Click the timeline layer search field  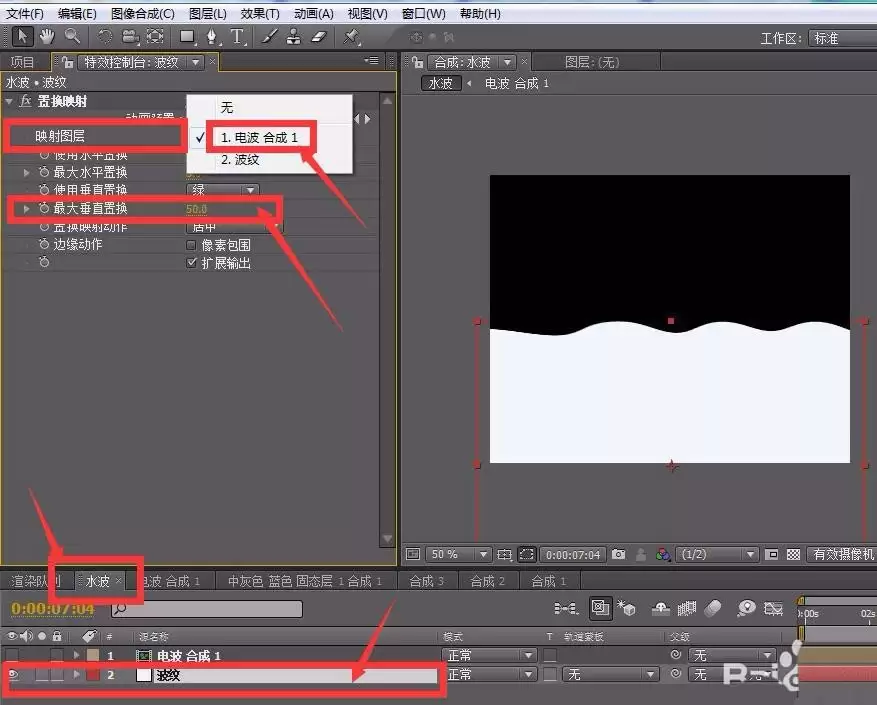tap(207, 609)
